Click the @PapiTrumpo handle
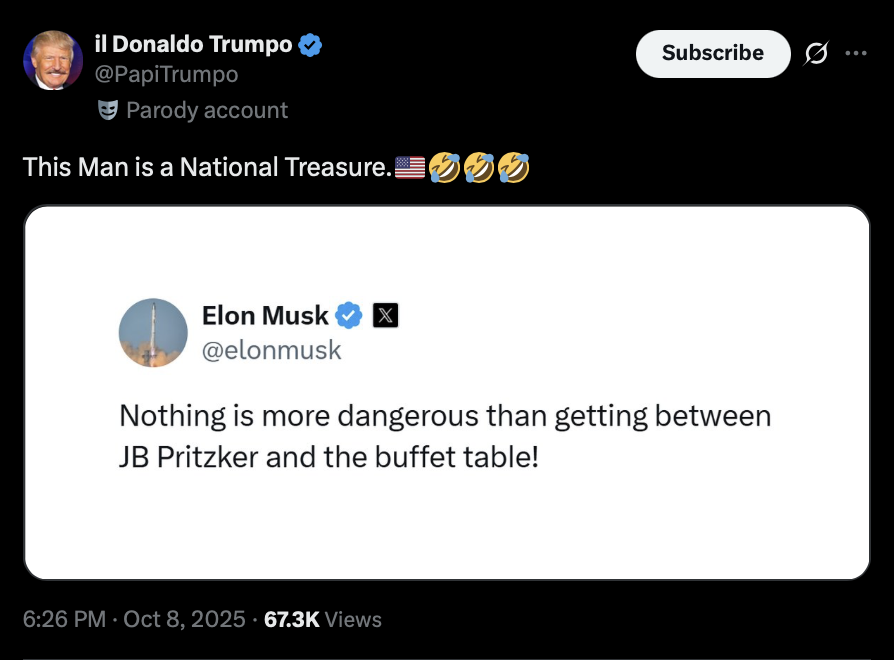Viewport: 894px width, 660px height. 166,74
